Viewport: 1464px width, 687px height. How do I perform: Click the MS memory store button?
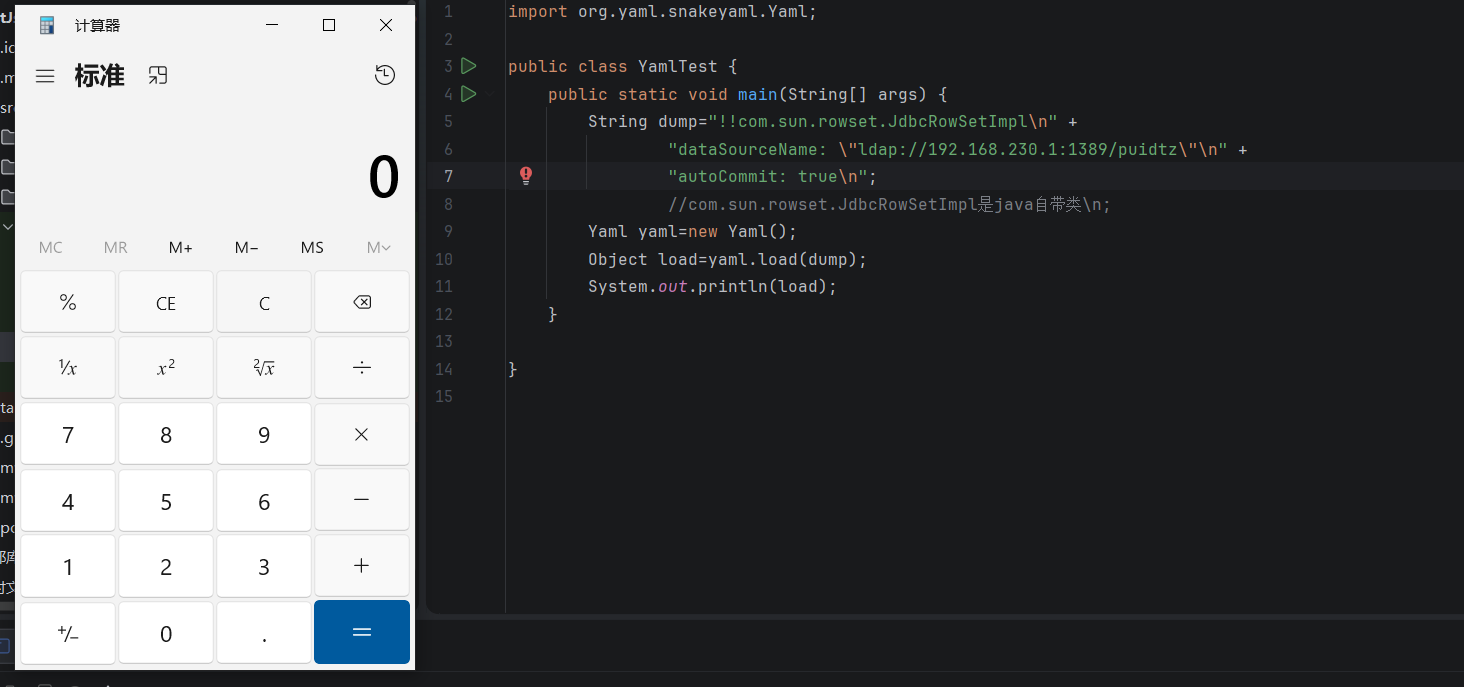(312, 247)
